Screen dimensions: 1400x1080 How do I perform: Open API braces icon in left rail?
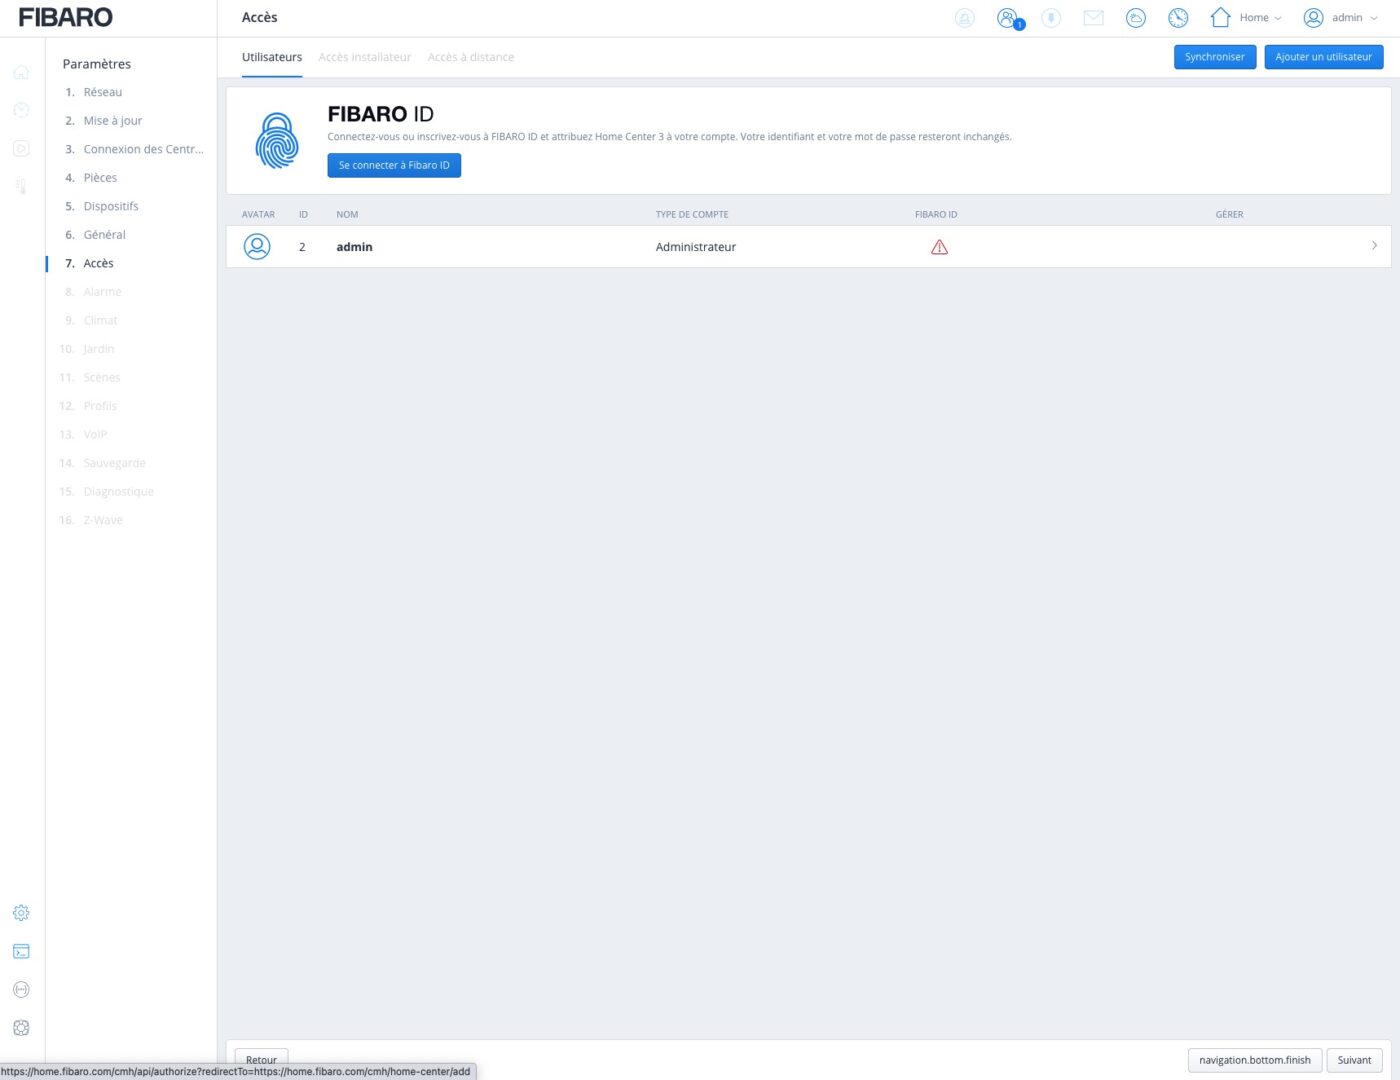pyautogui.click(x=21, y=989)
